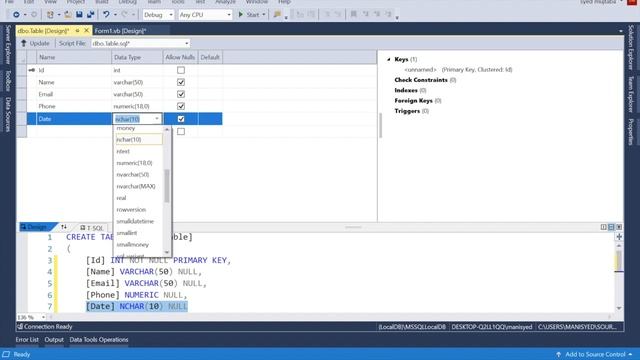
Task: Select smallint from the type list
Action: tap(127, 233)
